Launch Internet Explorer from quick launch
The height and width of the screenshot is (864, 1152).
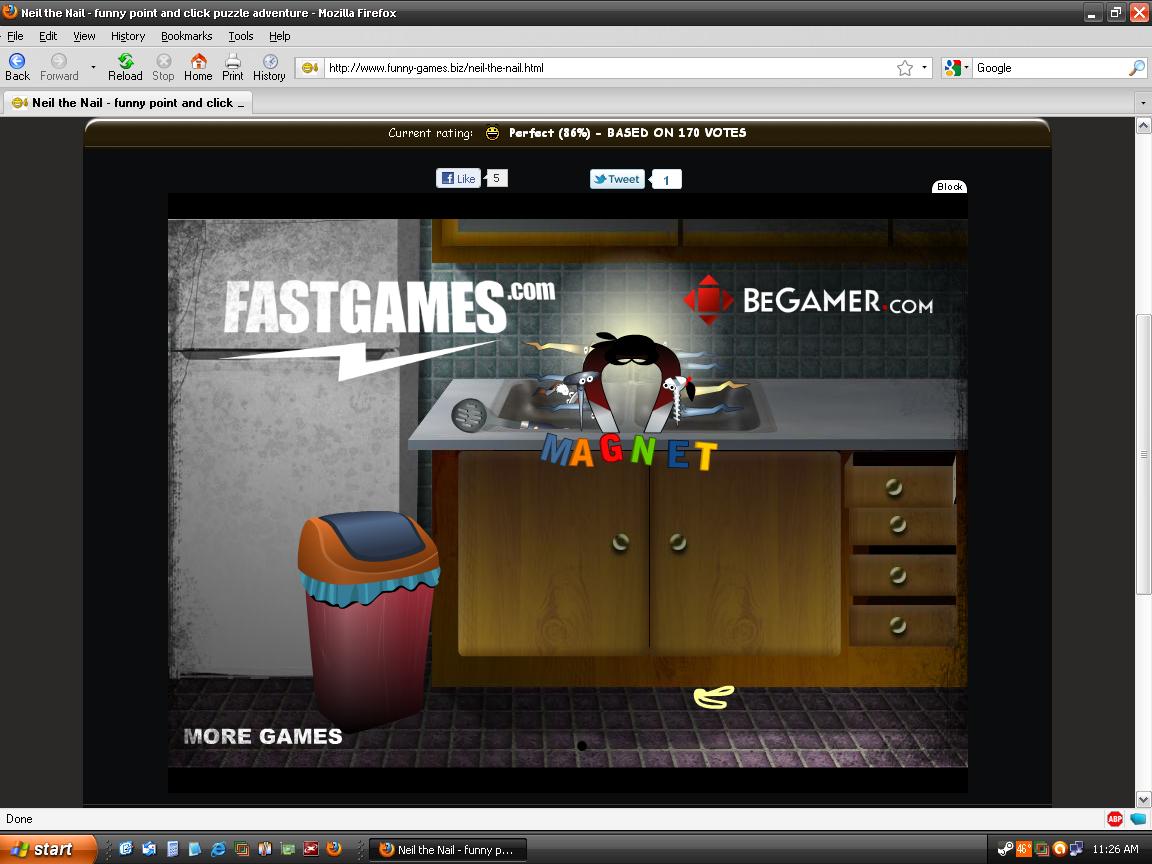tap(218, 849)
